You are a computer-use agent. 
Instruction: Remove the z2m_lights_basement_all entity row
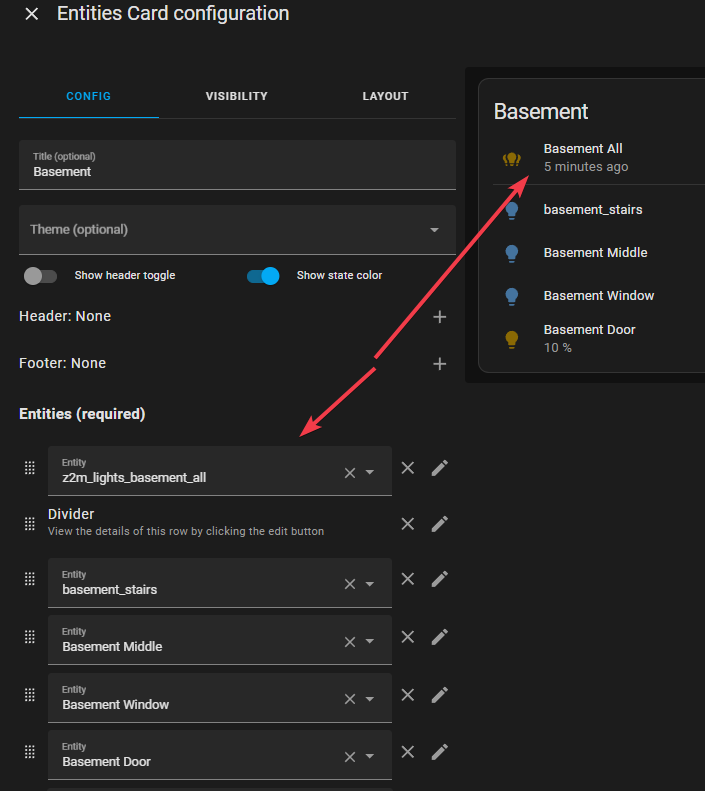click(408, 468)
